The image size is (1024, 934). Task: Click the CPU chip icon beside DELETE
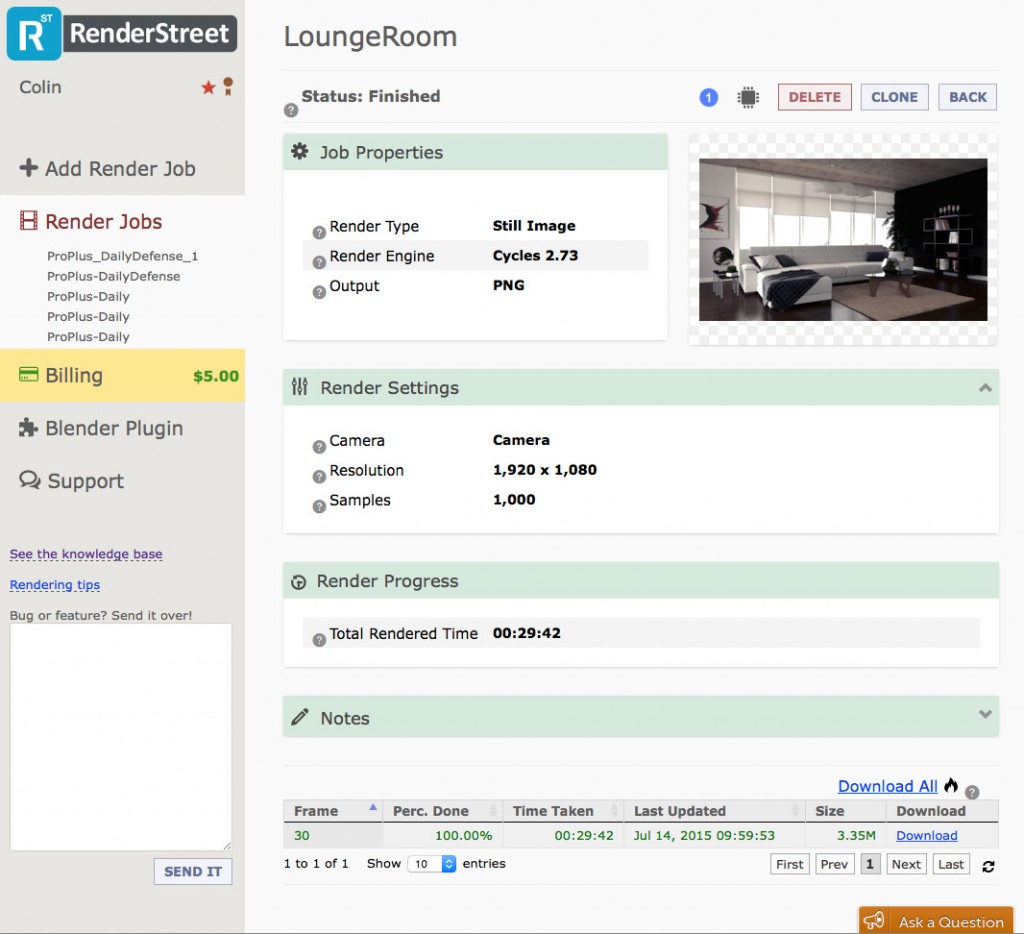[x=748, y=97]
